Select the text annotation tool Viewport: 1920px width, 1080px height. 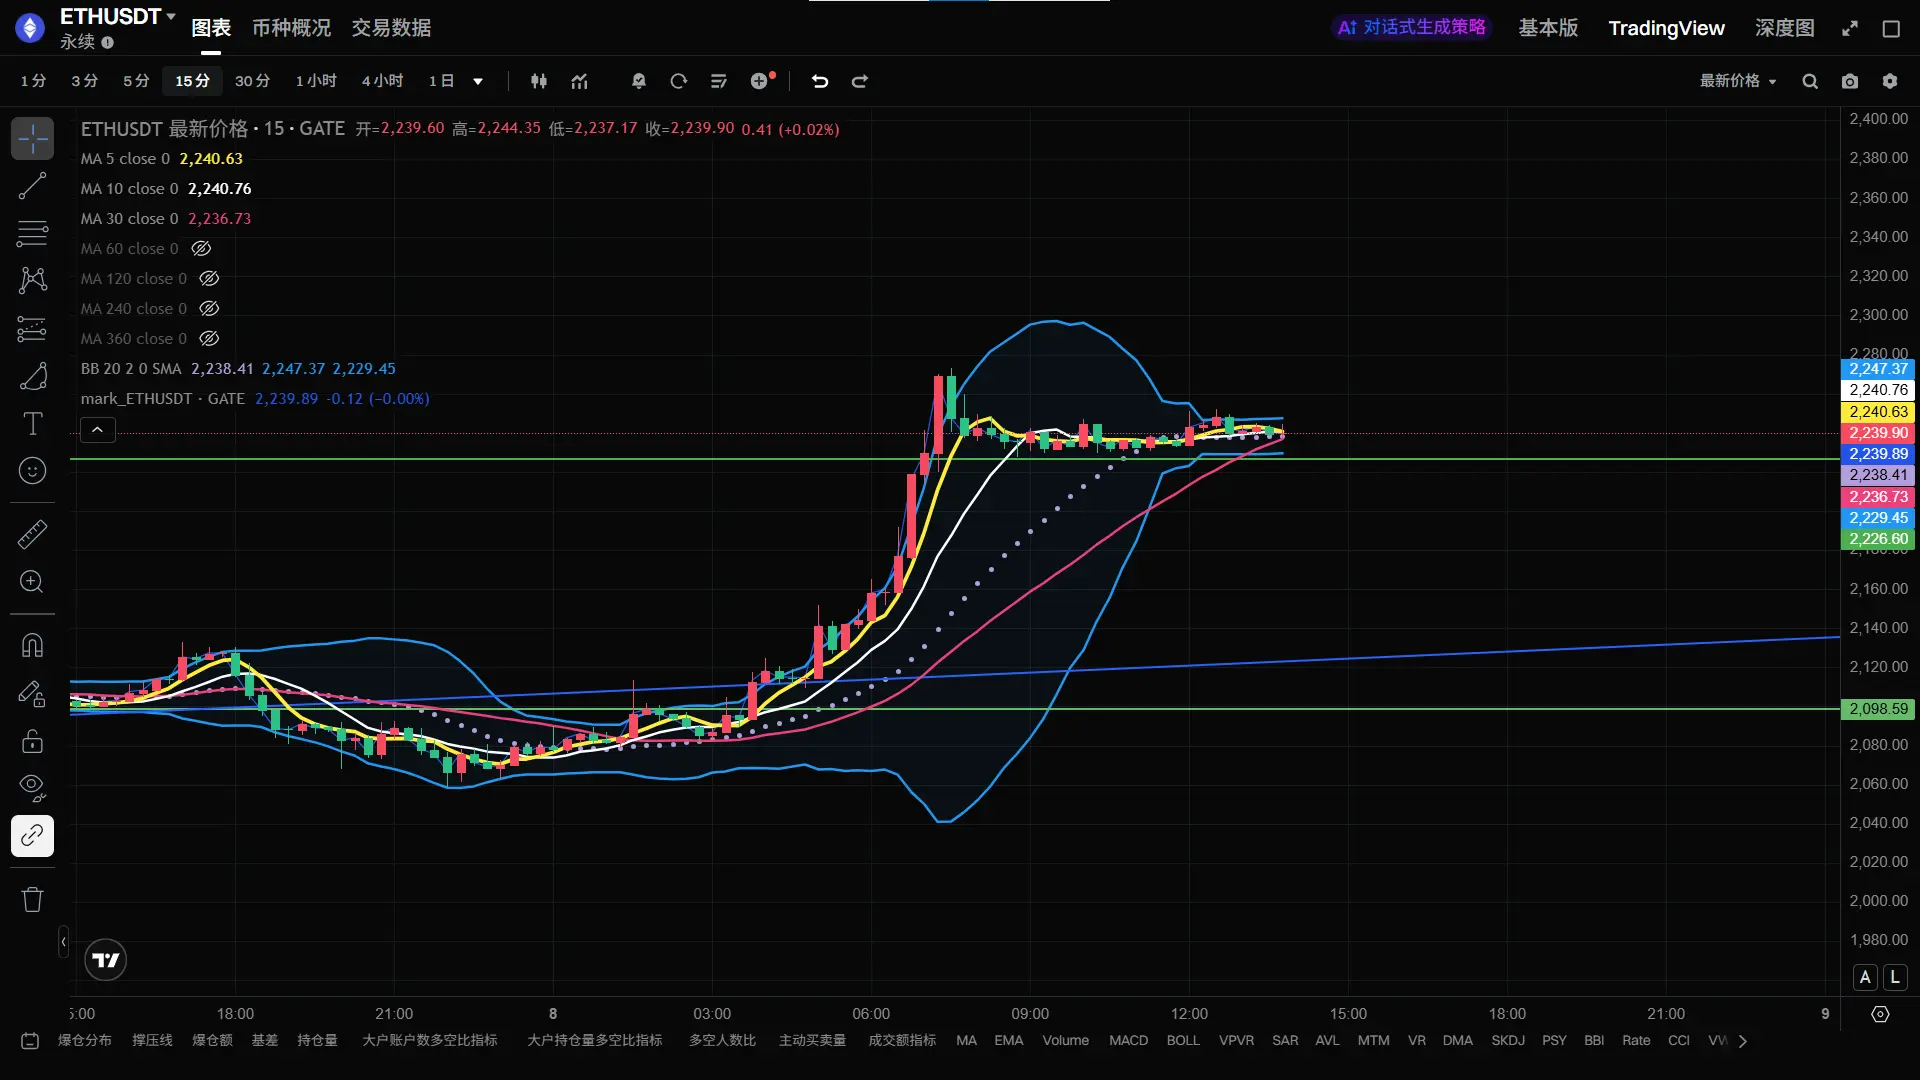tap(32, 424)
